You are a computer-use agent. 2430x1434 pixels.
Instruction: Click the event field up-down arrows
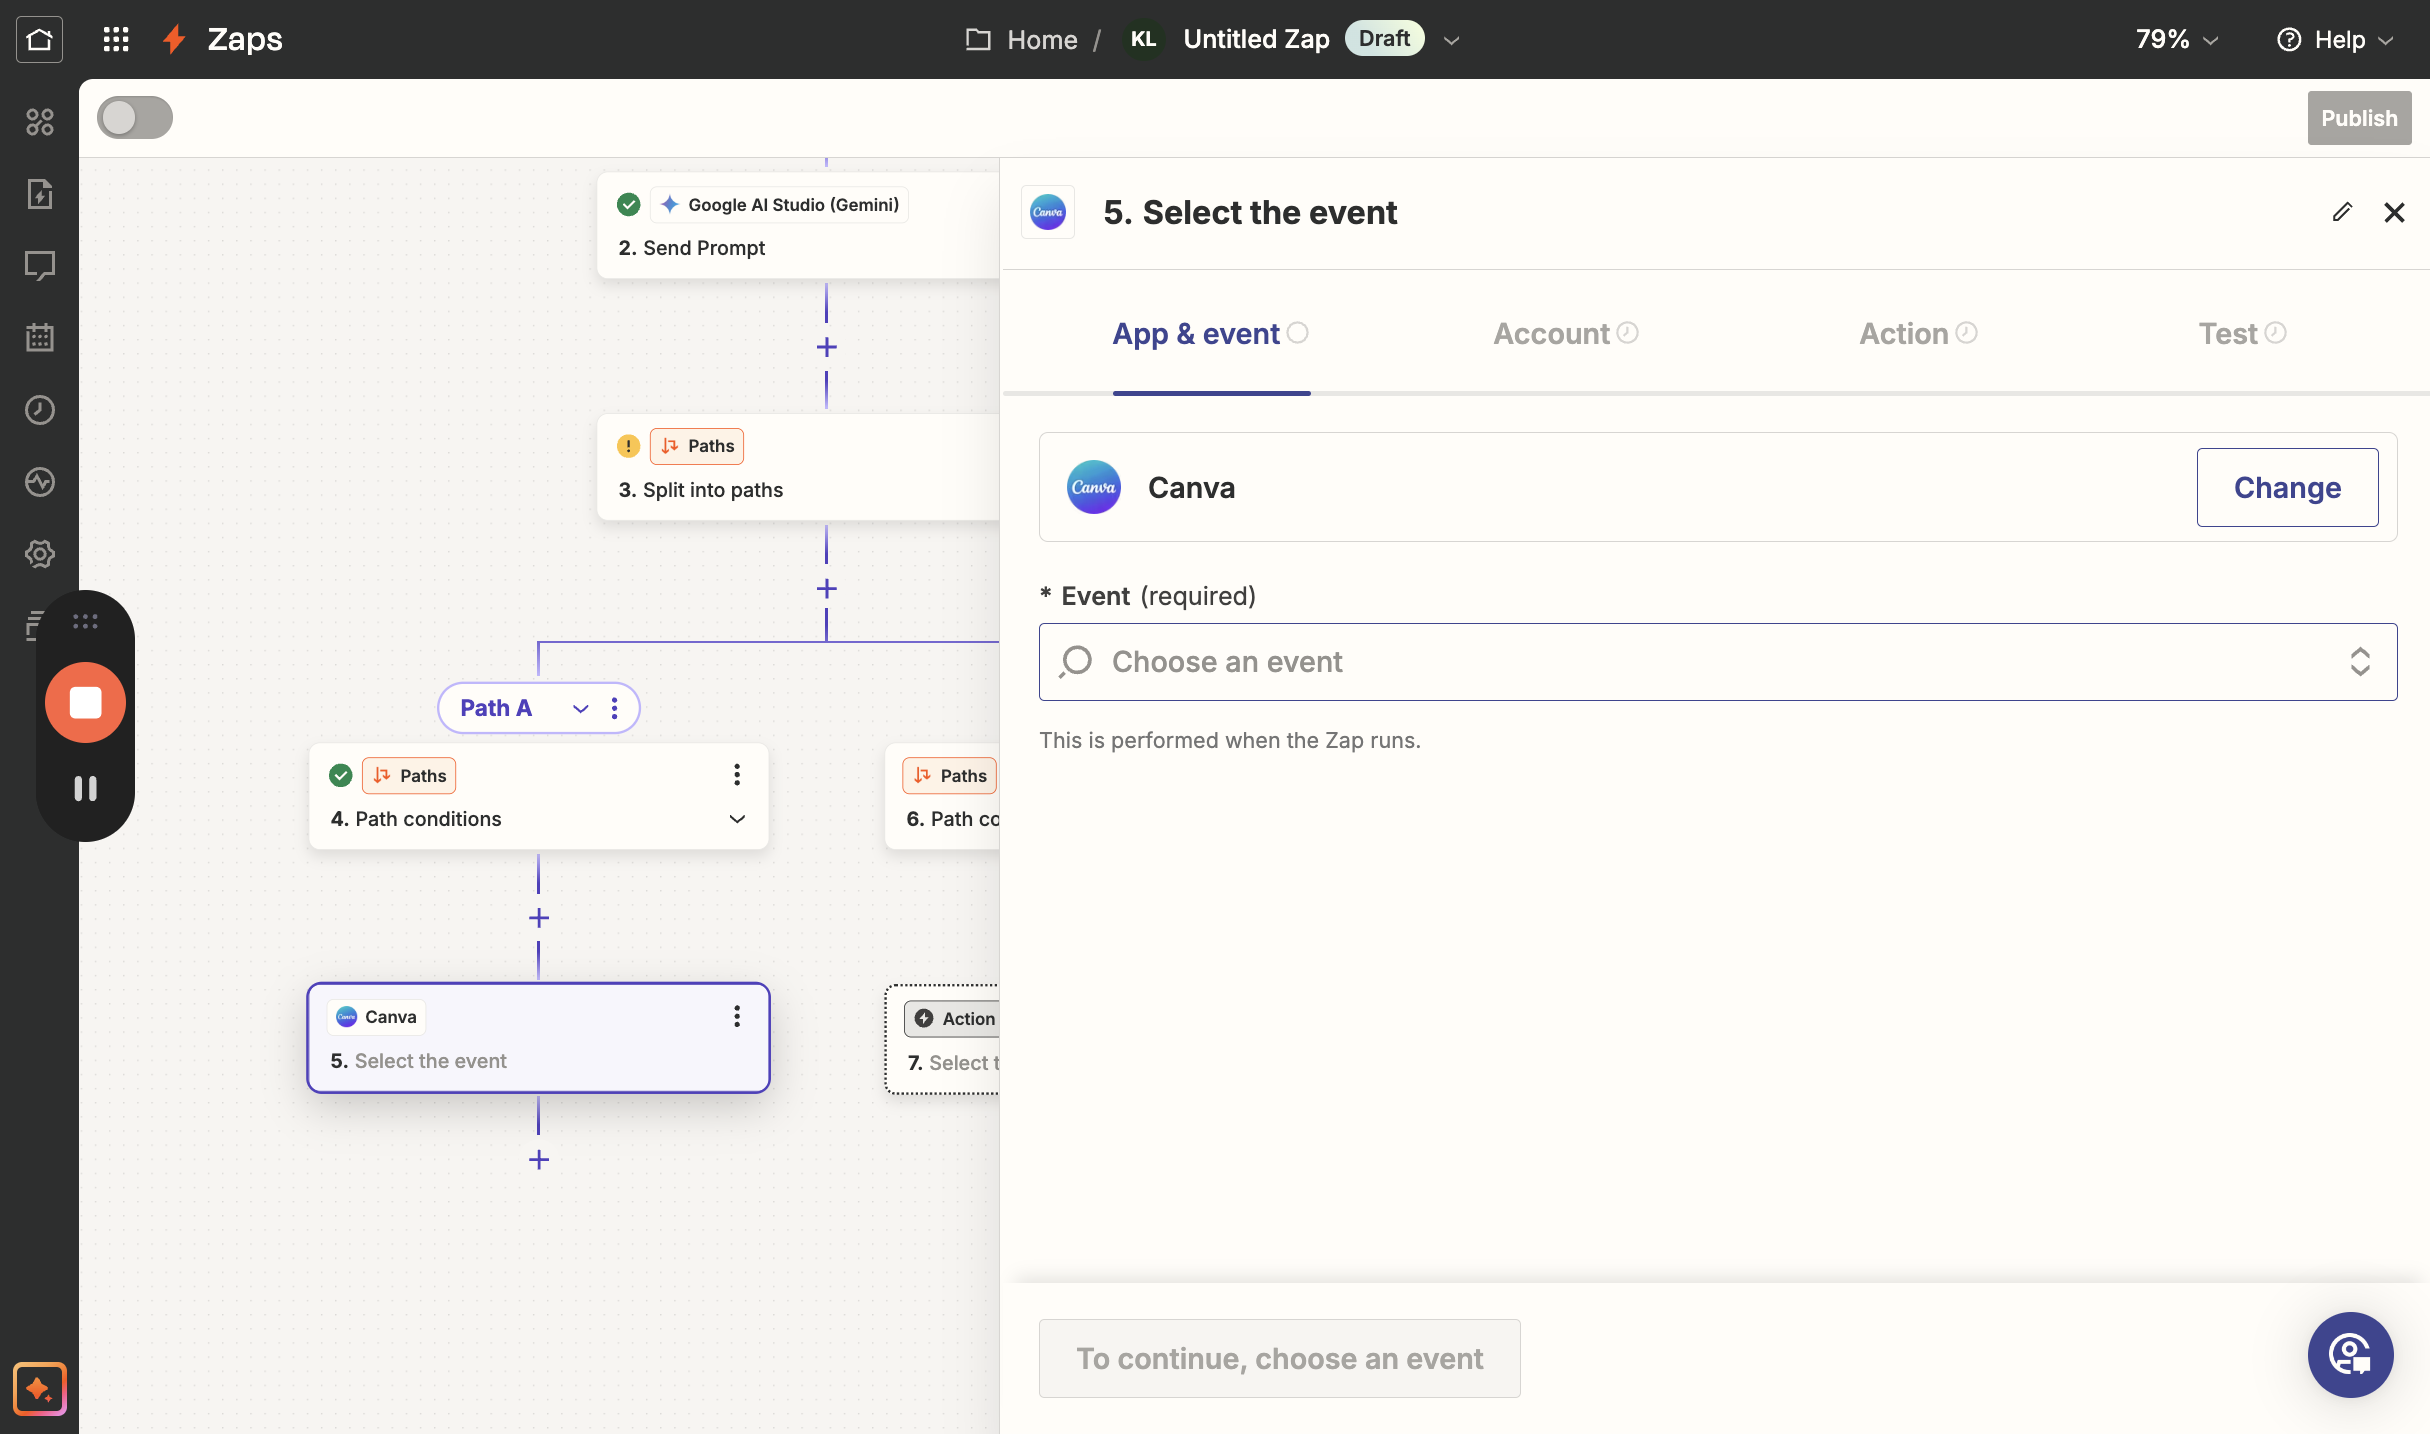point(2360,662)
